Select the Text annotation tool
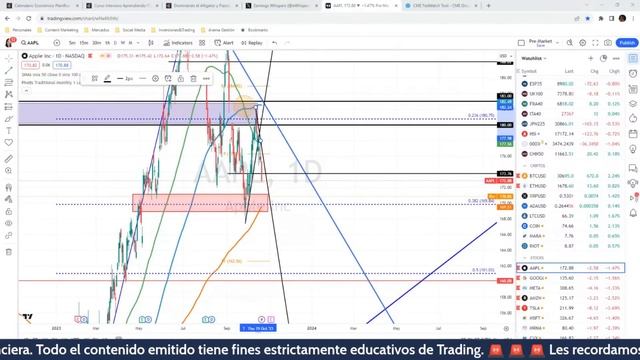640x360 pixels. 9,131
